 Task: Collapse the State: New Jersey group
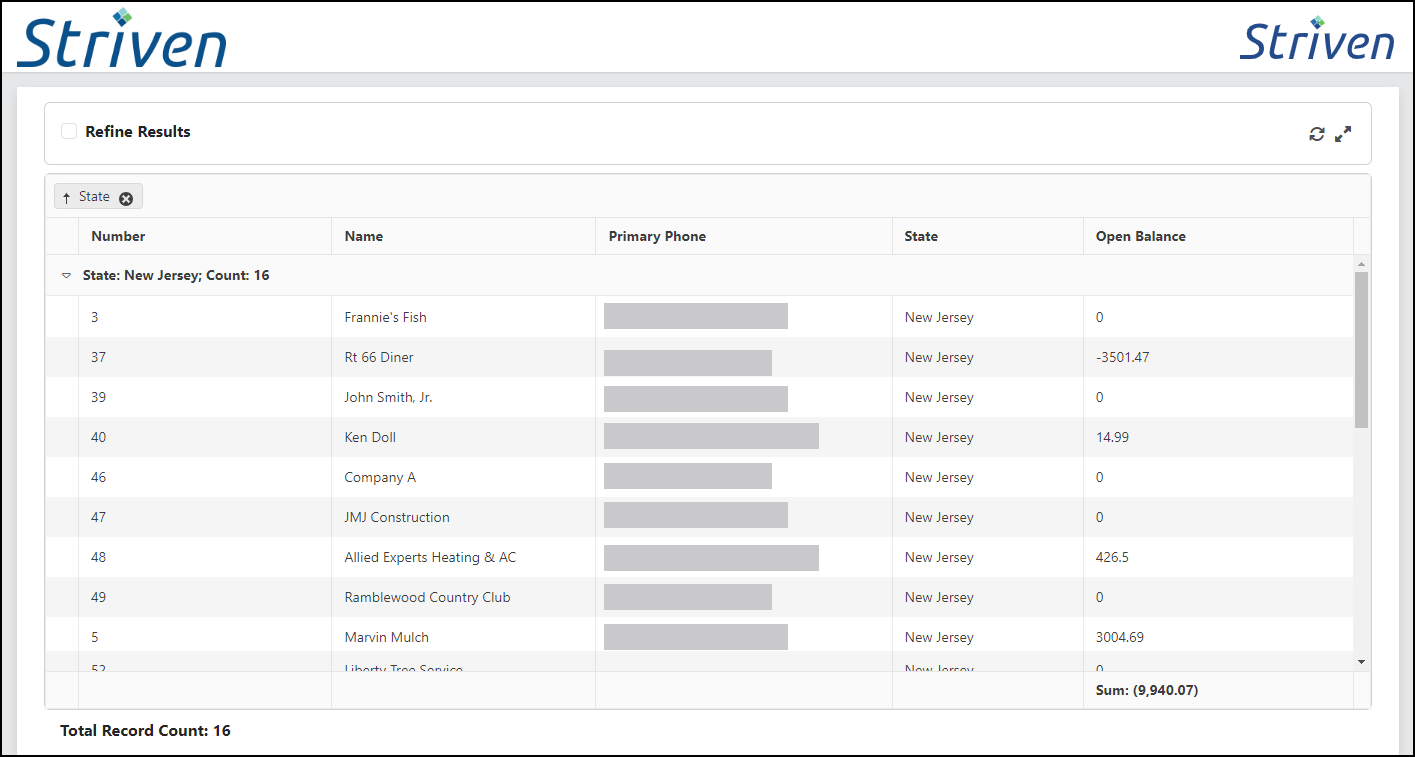(x=66, y=275)
